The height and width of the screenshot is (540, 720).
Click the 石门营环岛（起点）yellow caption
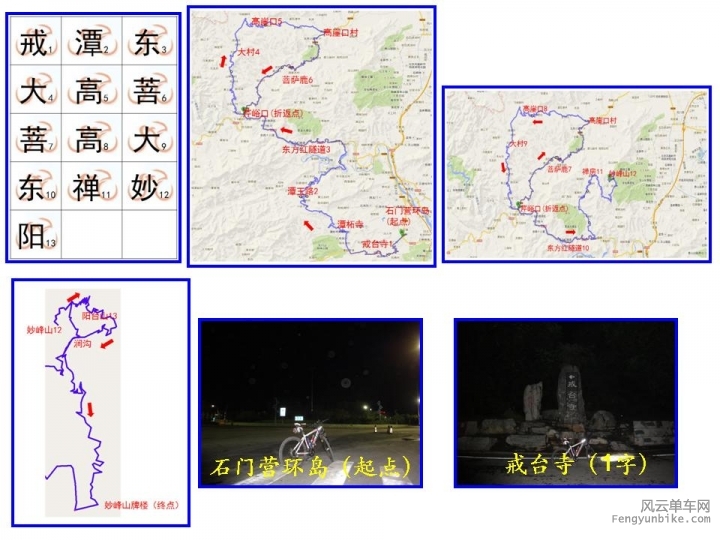tap(311, 466)
